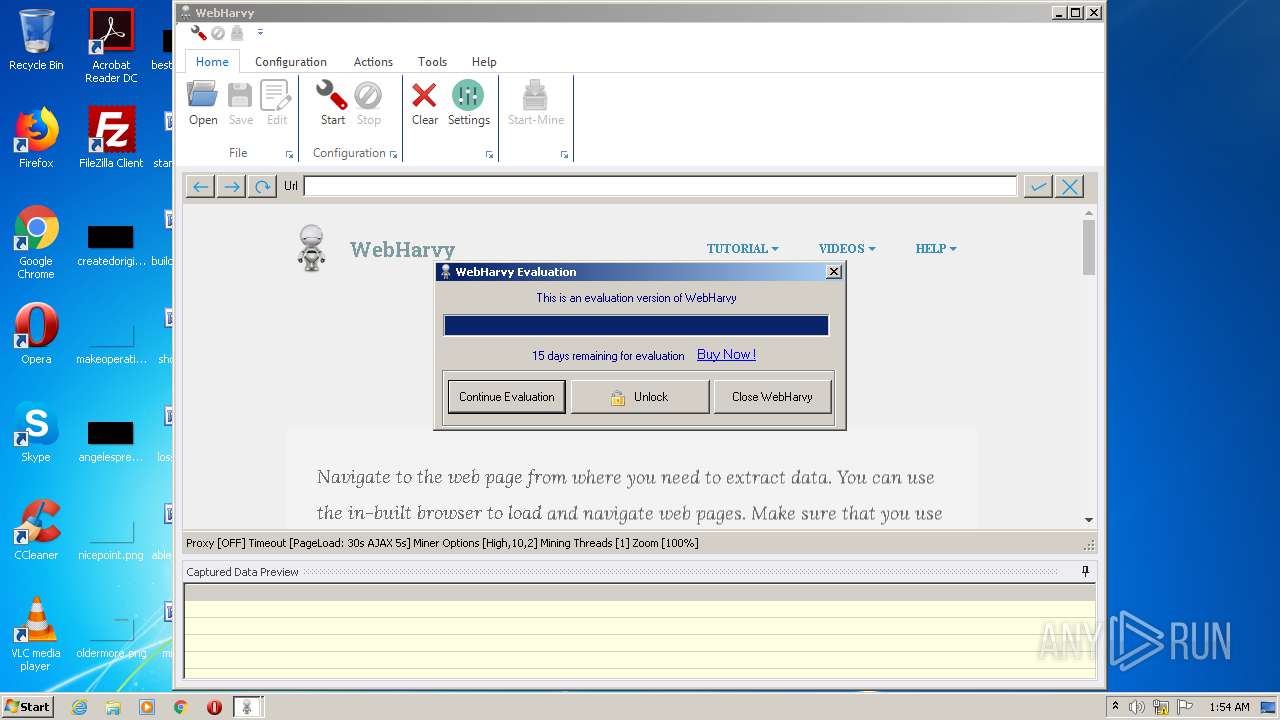Viewport: 1280px width, 720px height.
Task: Go back with the browser back arrow
Action: point(200,187)
